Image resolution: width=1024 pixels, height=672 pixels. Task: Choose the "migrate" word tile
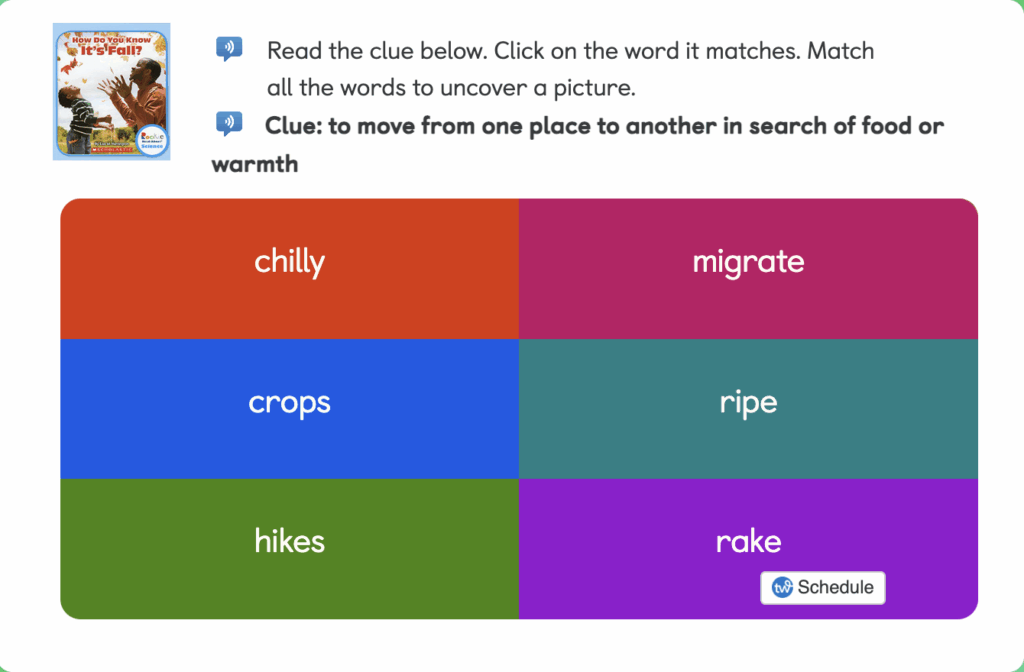(748, 262)
